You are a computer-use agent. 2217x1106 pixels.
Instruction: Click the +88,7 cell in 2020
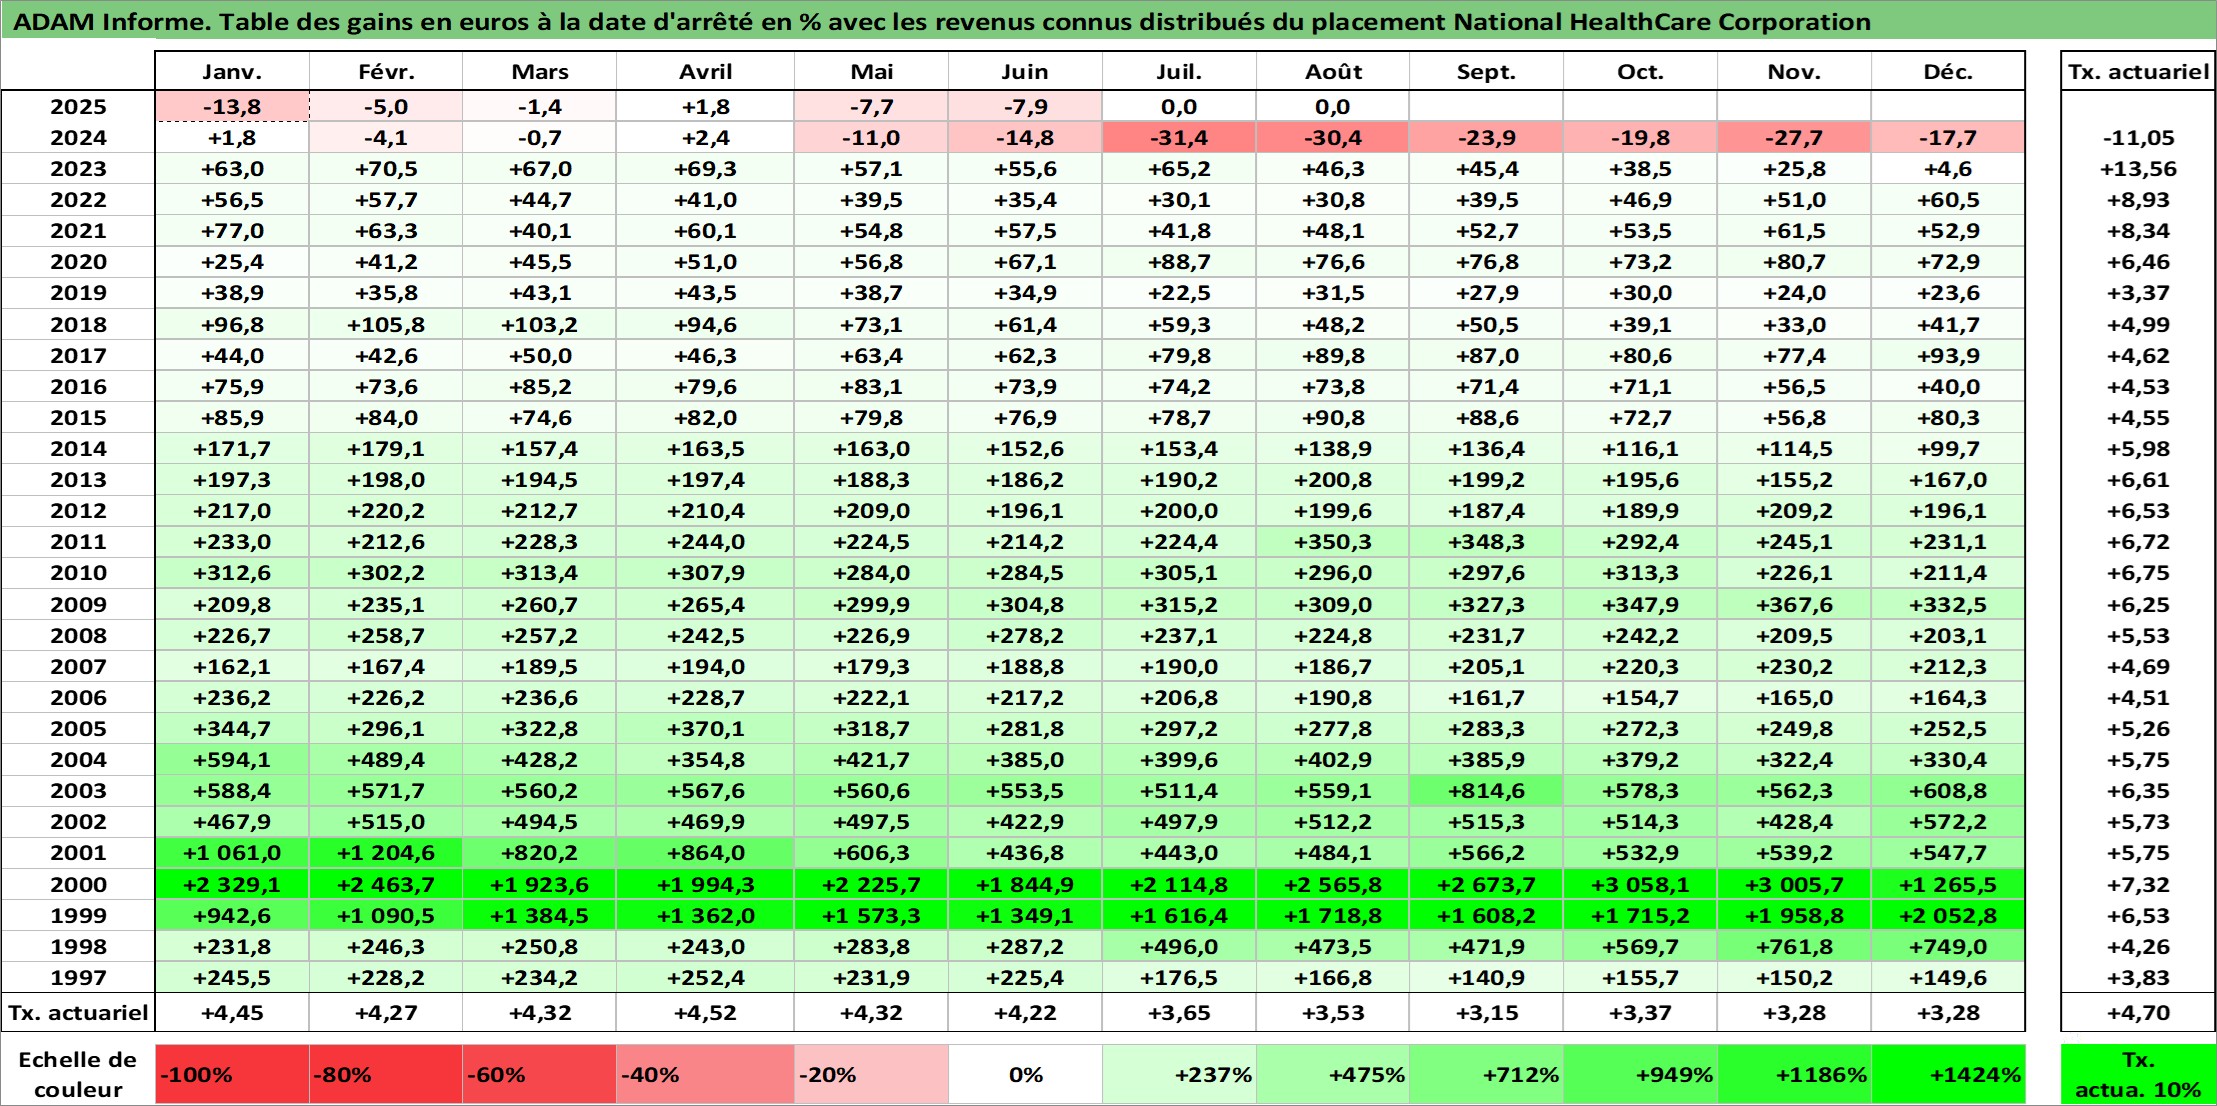[1179, 262]
